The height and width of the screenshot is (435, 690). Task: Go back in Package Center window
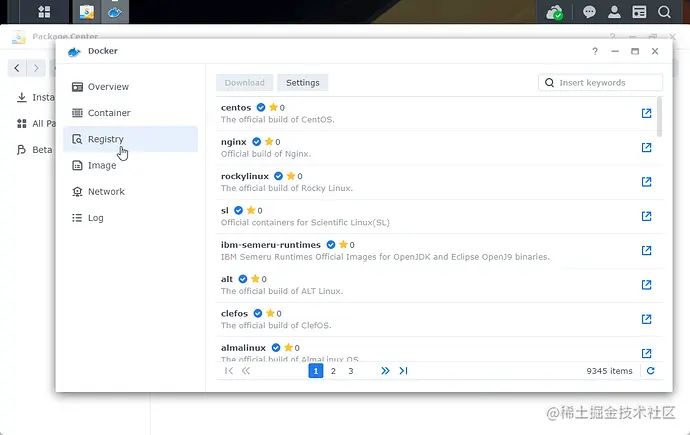17,68
